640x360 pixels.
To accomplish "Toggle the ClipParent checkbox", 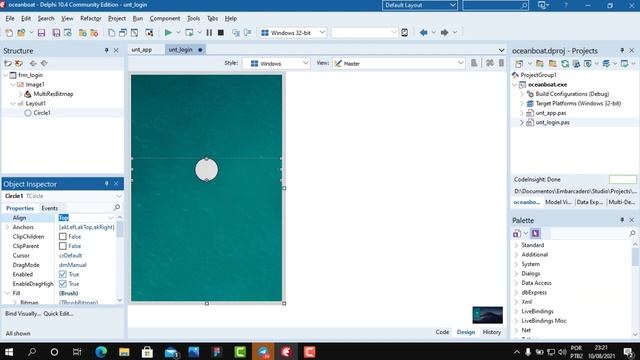I will 62,246.
